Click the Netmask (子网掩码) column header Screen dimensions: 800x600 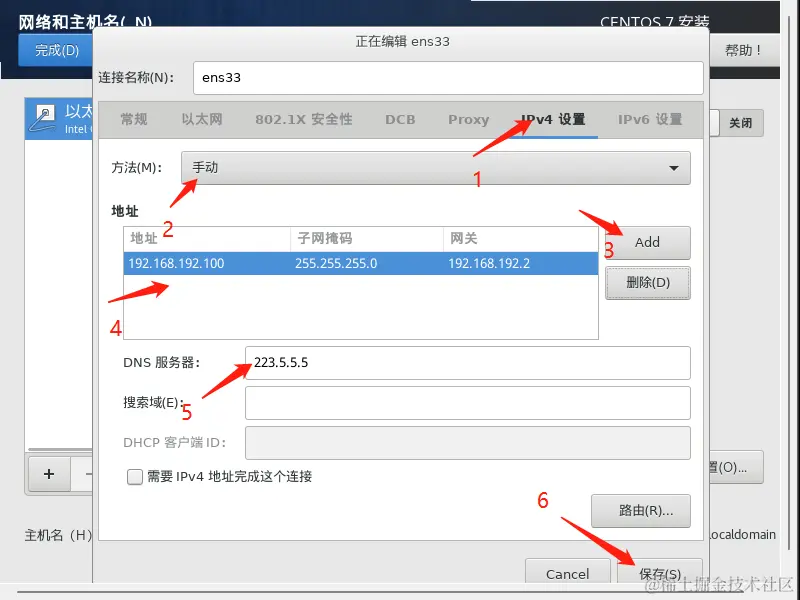pos(367,239)
